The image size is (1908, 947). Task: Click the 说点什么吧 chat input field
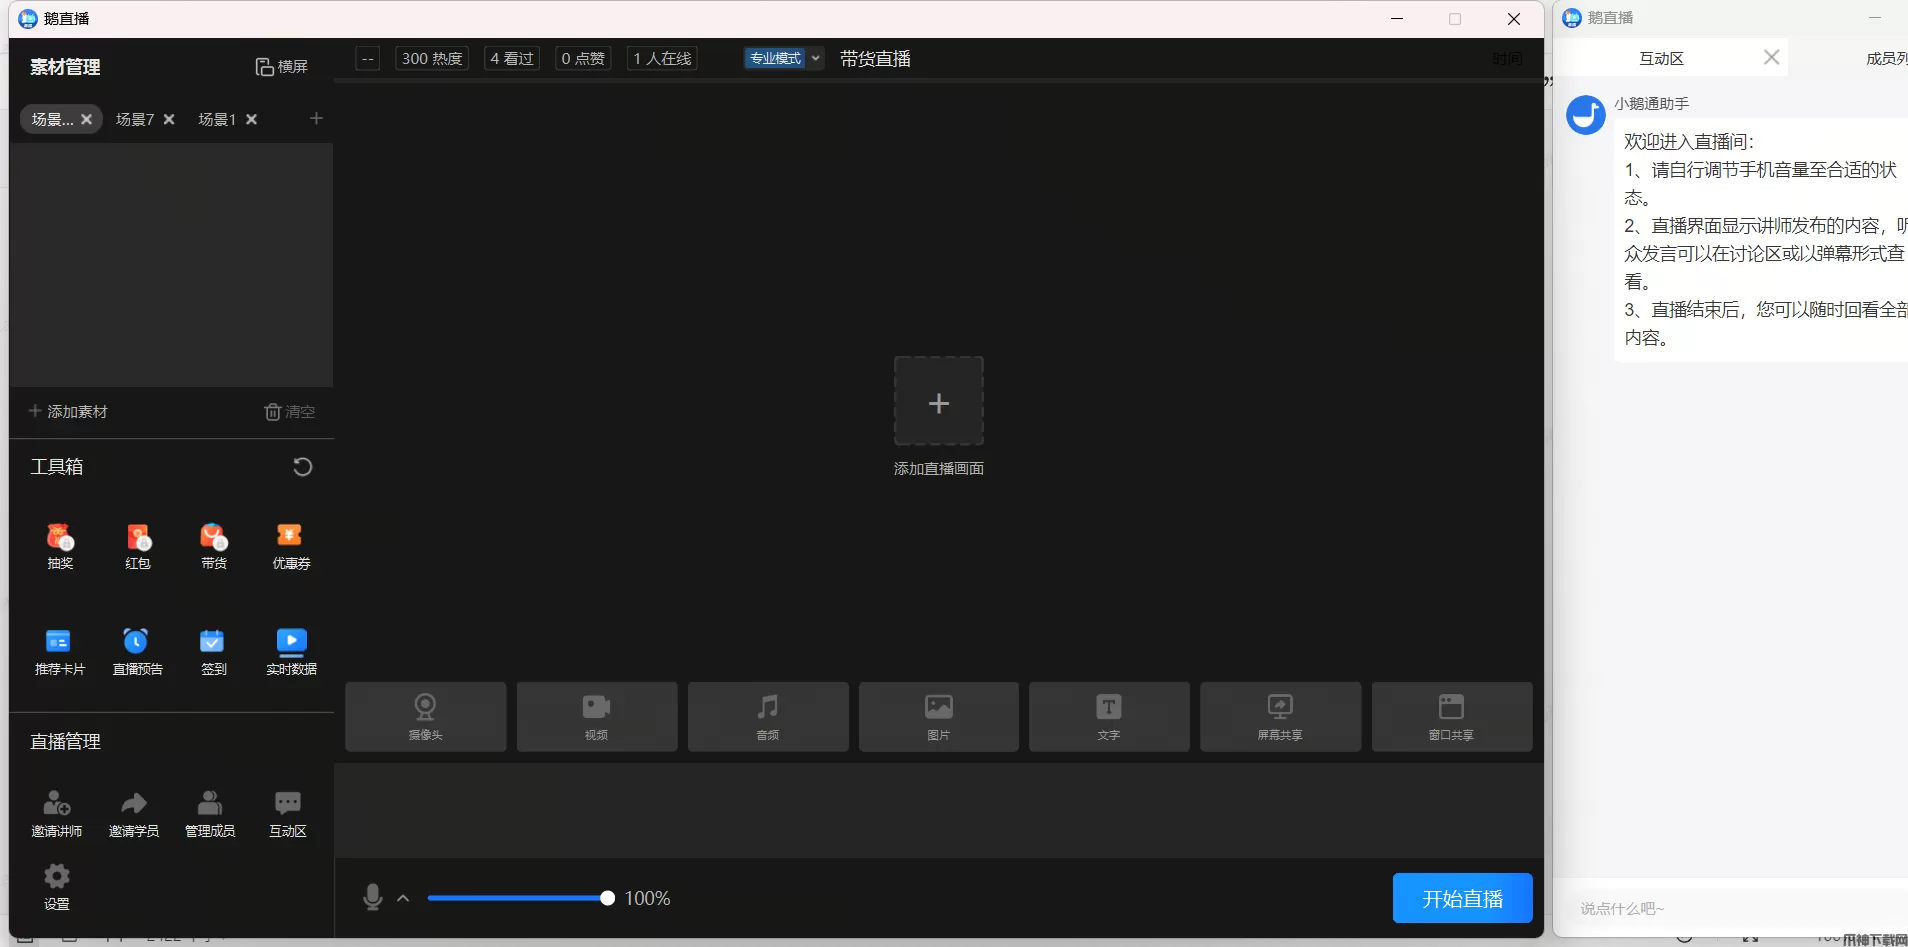point(1730,909)
